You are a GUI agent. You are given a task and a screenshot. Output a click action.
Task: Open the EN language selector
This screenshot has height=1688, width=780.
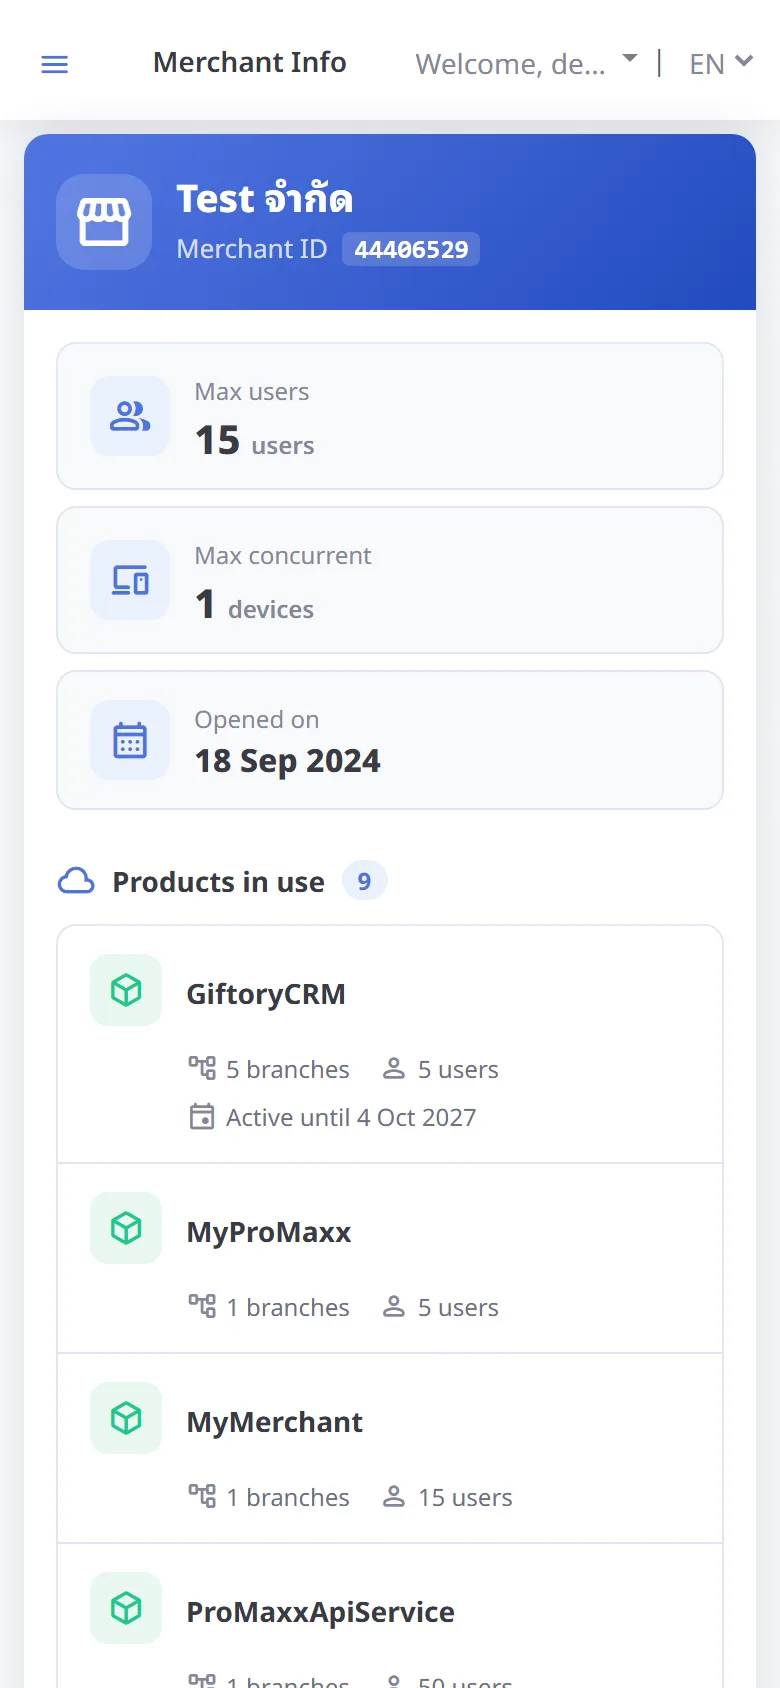click(721, 64)
